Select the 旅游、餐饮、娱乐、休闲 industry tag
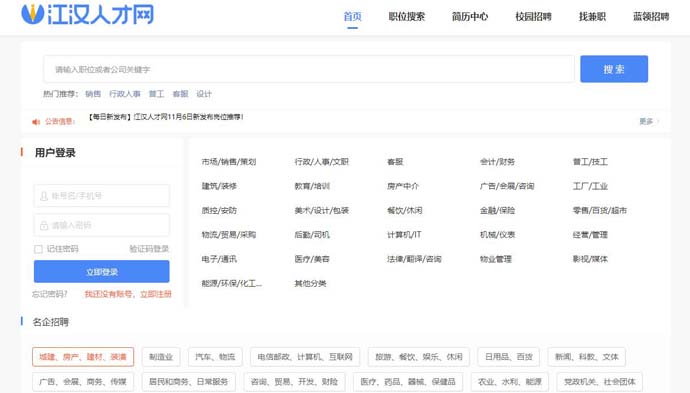 click(418, 357)
